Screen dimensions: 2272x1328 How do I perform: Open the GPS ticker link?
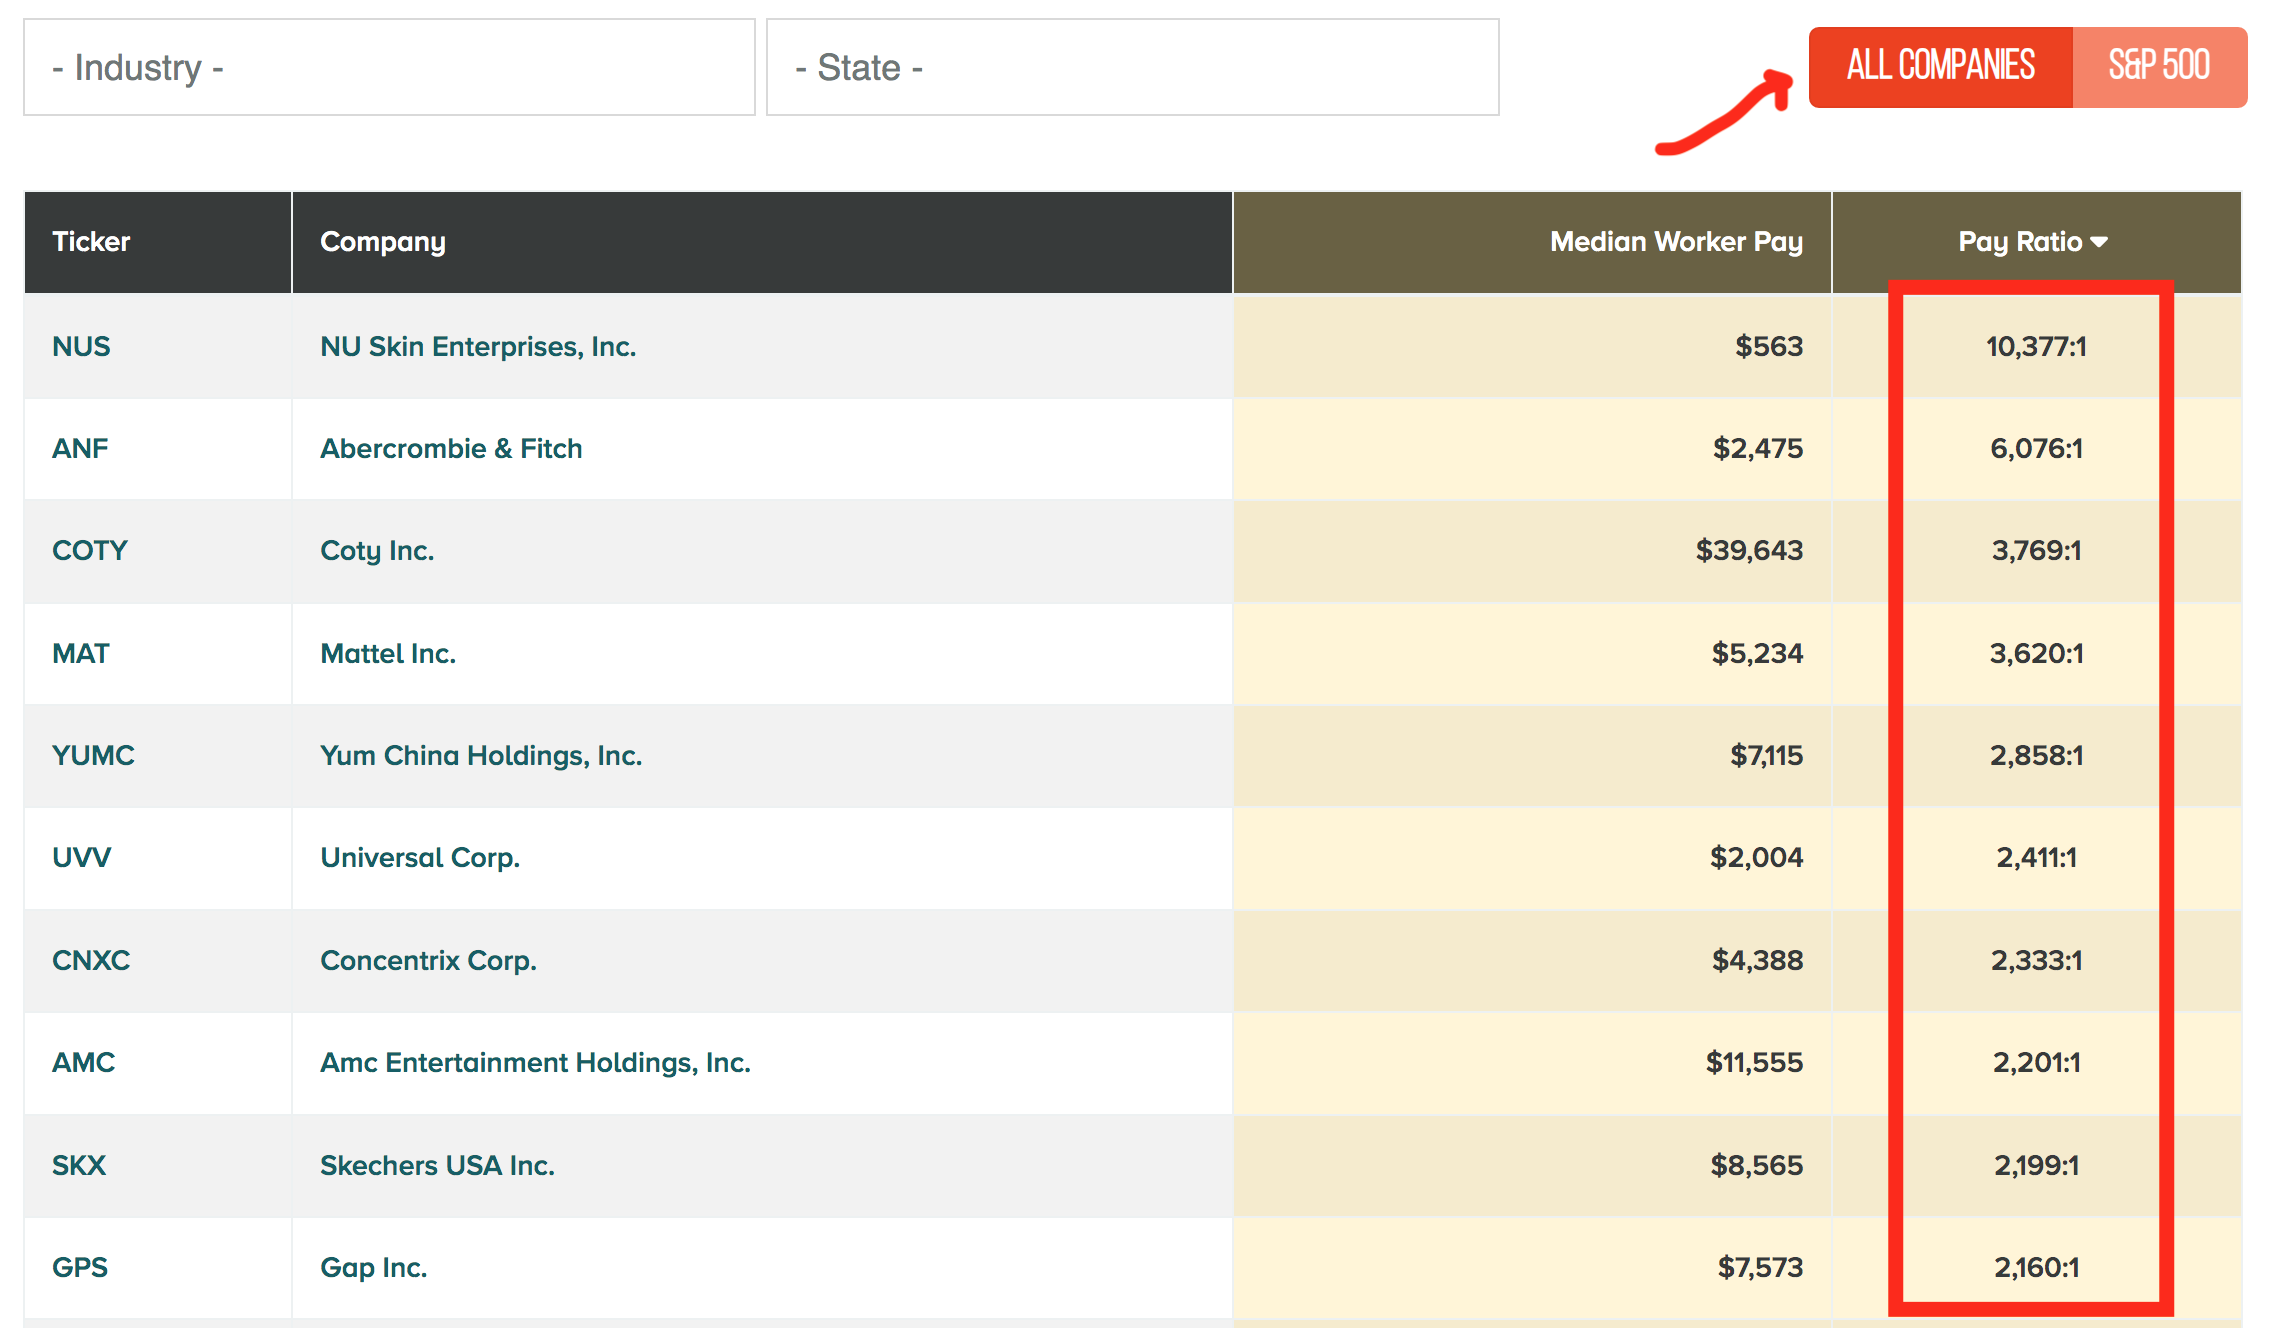80,1267
